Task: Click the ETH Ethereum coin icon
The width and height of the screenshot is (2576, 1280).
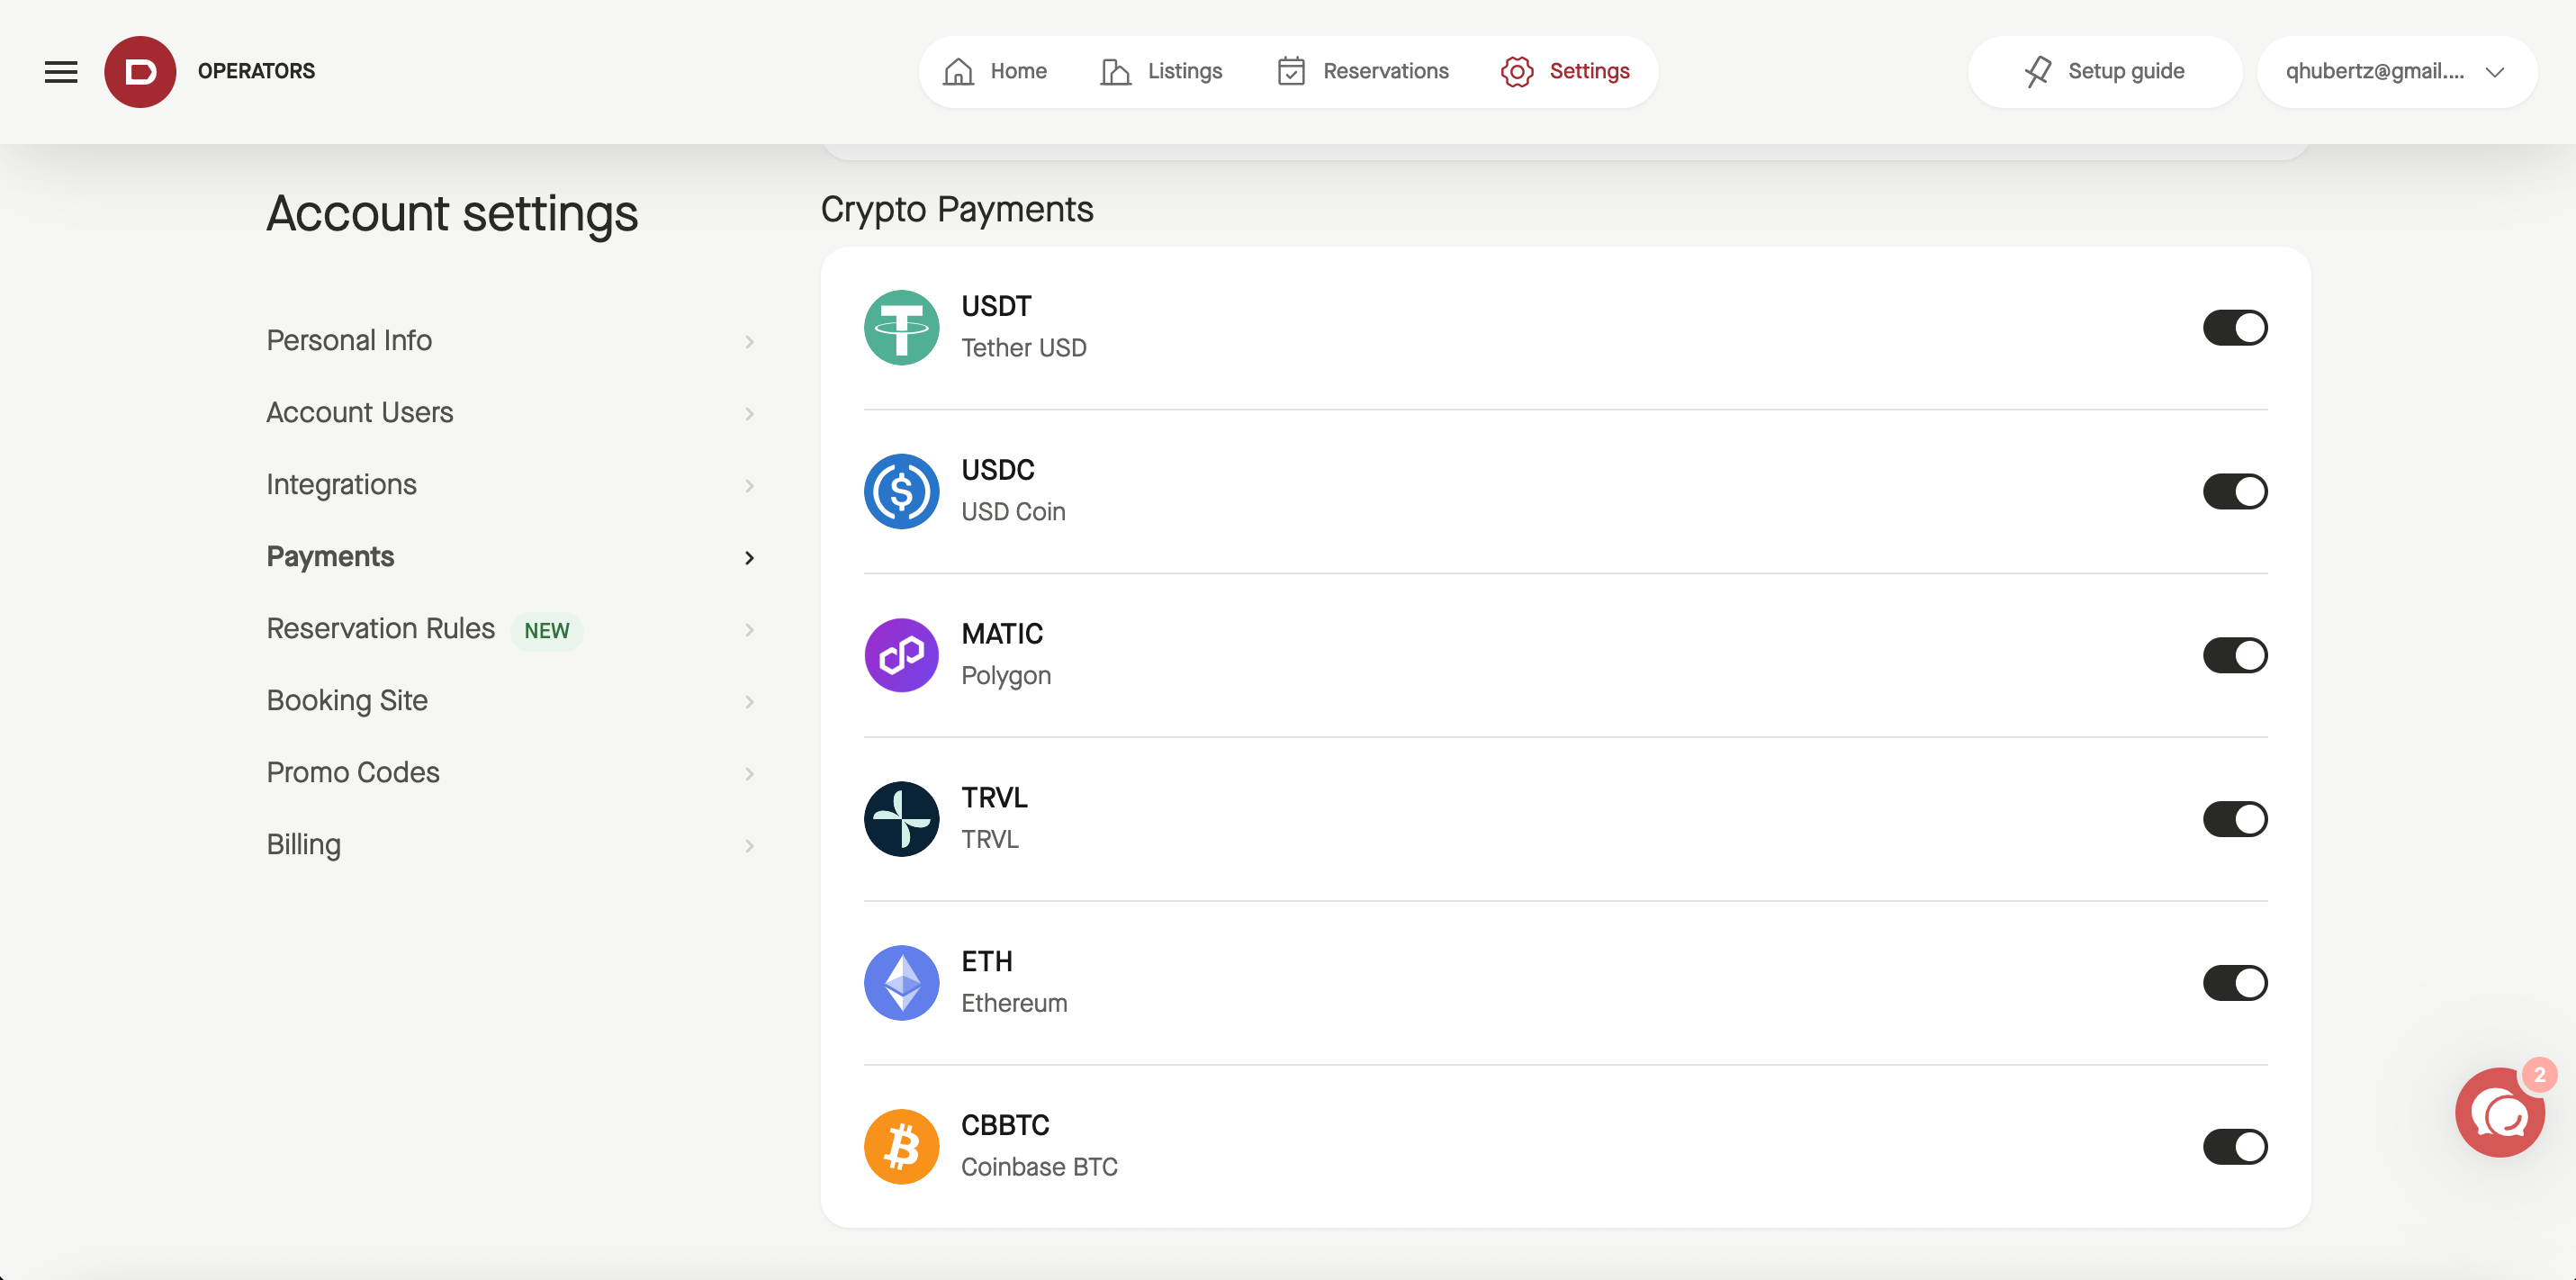Action: coord(901,984)
